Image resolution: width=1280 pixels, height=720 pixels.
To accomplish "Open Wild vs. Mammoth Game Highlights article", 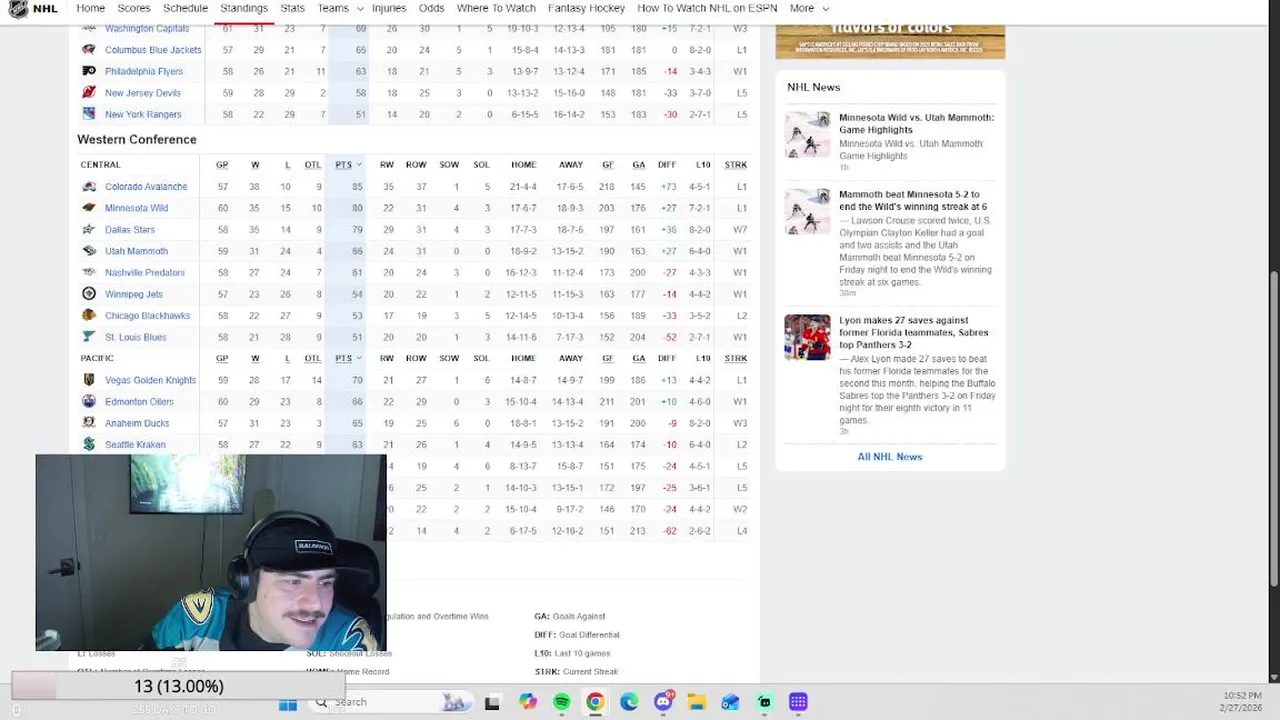I will (x=916, y=123).
